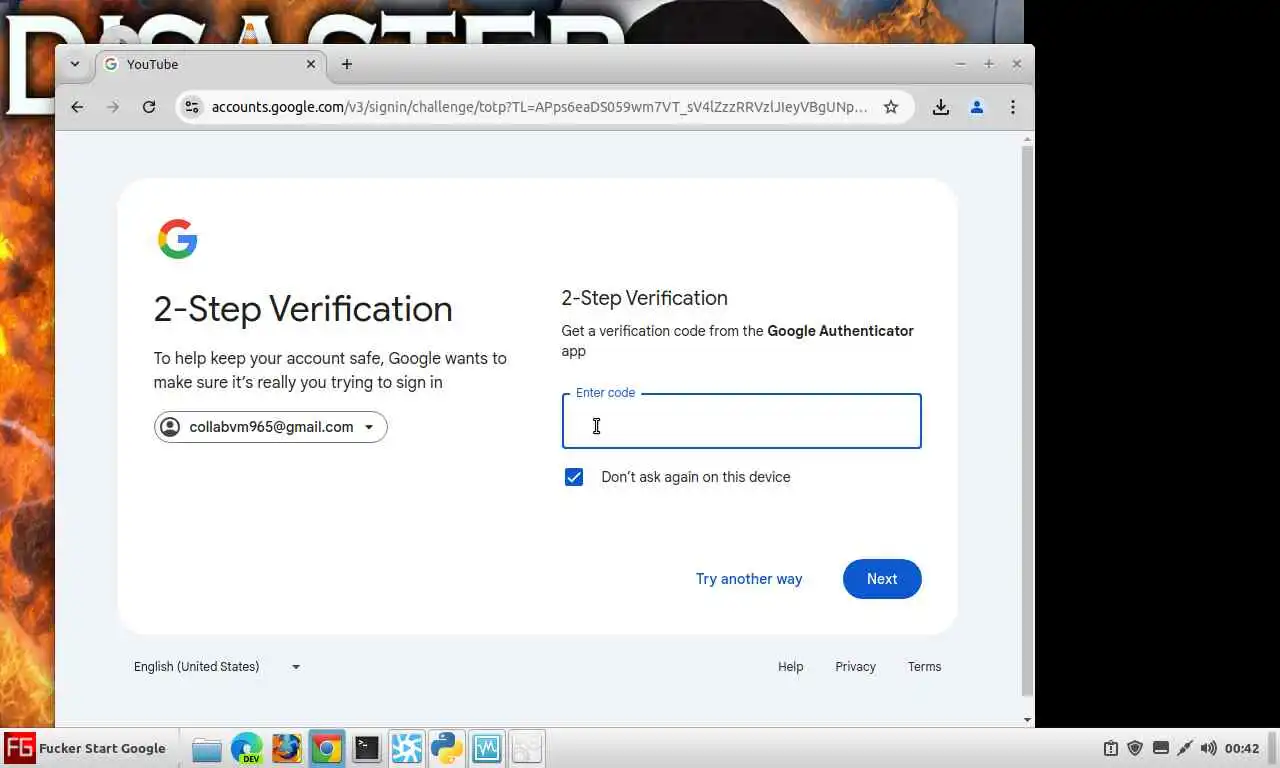Click the notification tray icon with exclamation
The width and height of the screenshot is (1280, 768).
point(1111,748)
